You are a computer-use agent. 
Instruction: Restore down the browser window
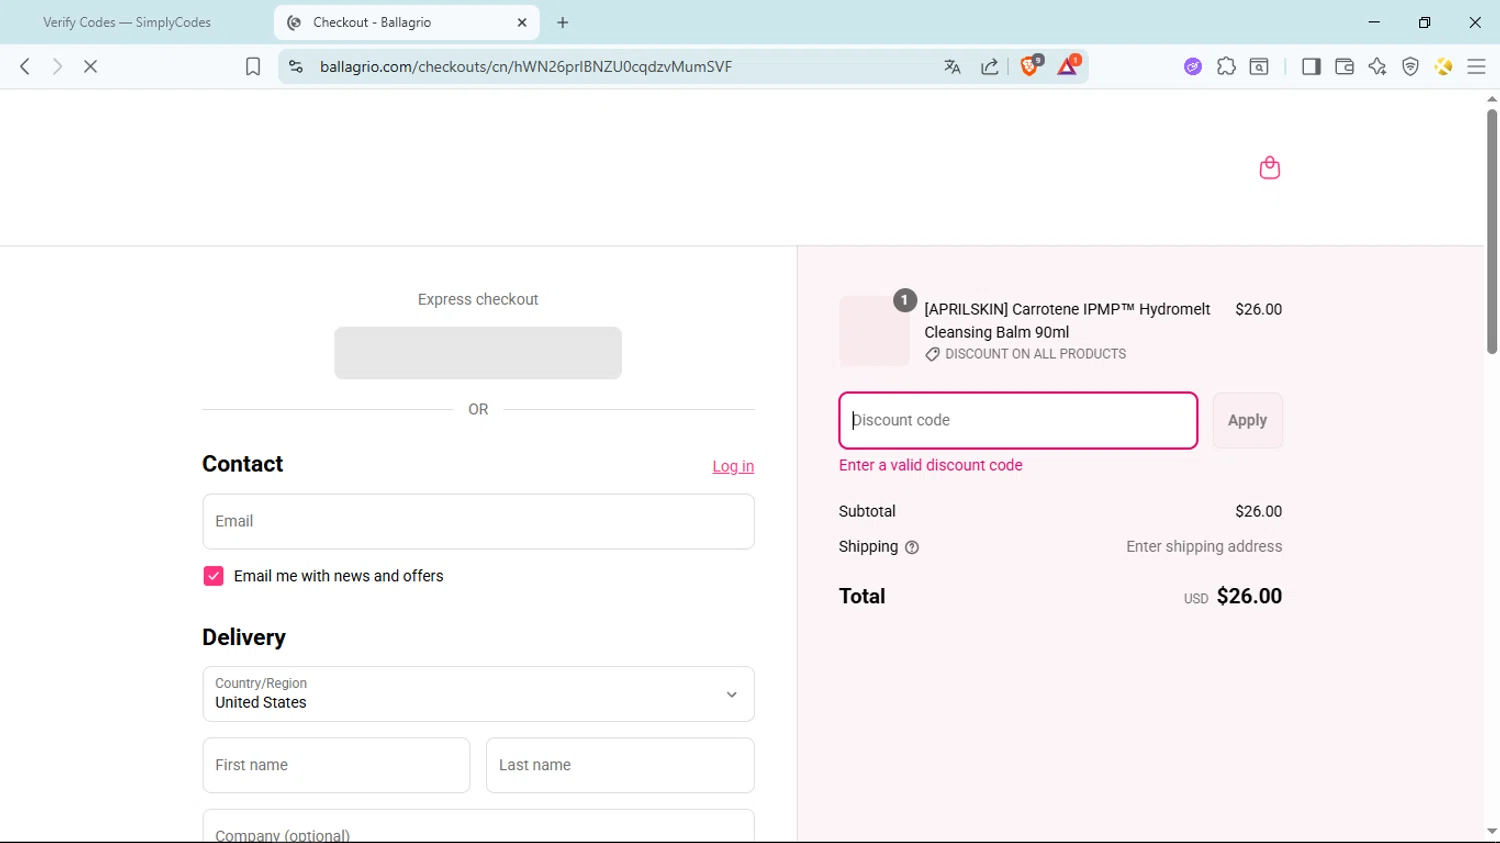click(x=1425, y=22)
